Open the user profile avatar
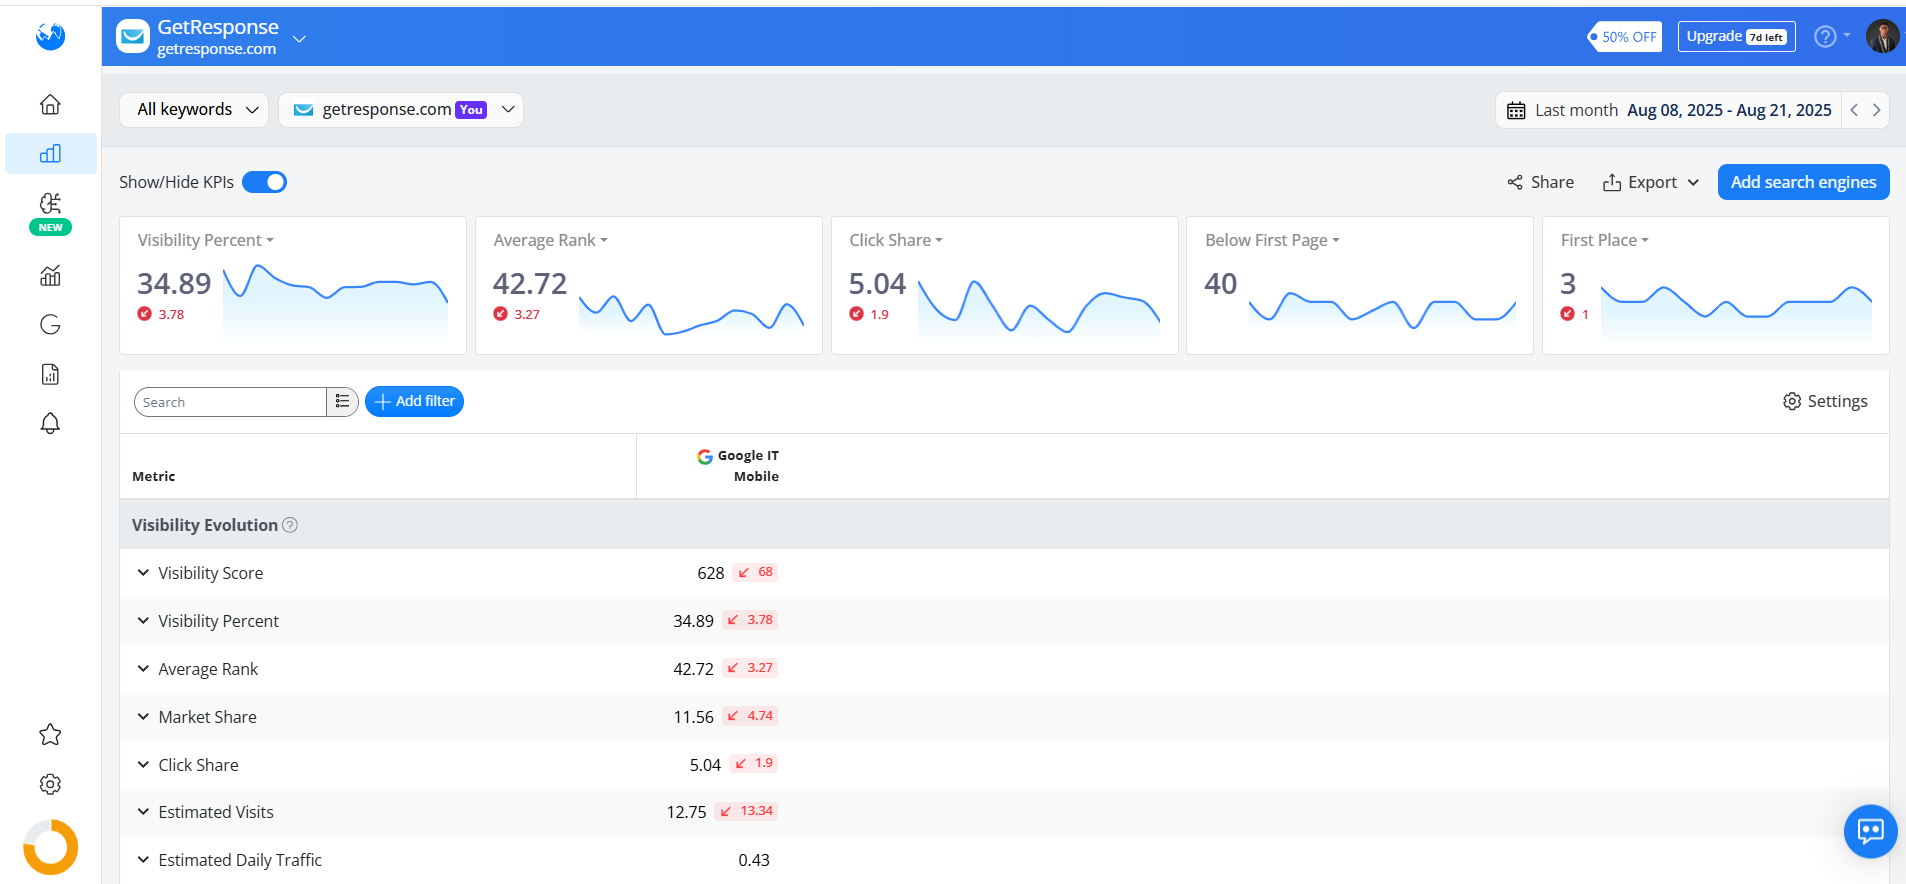Screen dimensions: 1906x884 coord(1882,36)
